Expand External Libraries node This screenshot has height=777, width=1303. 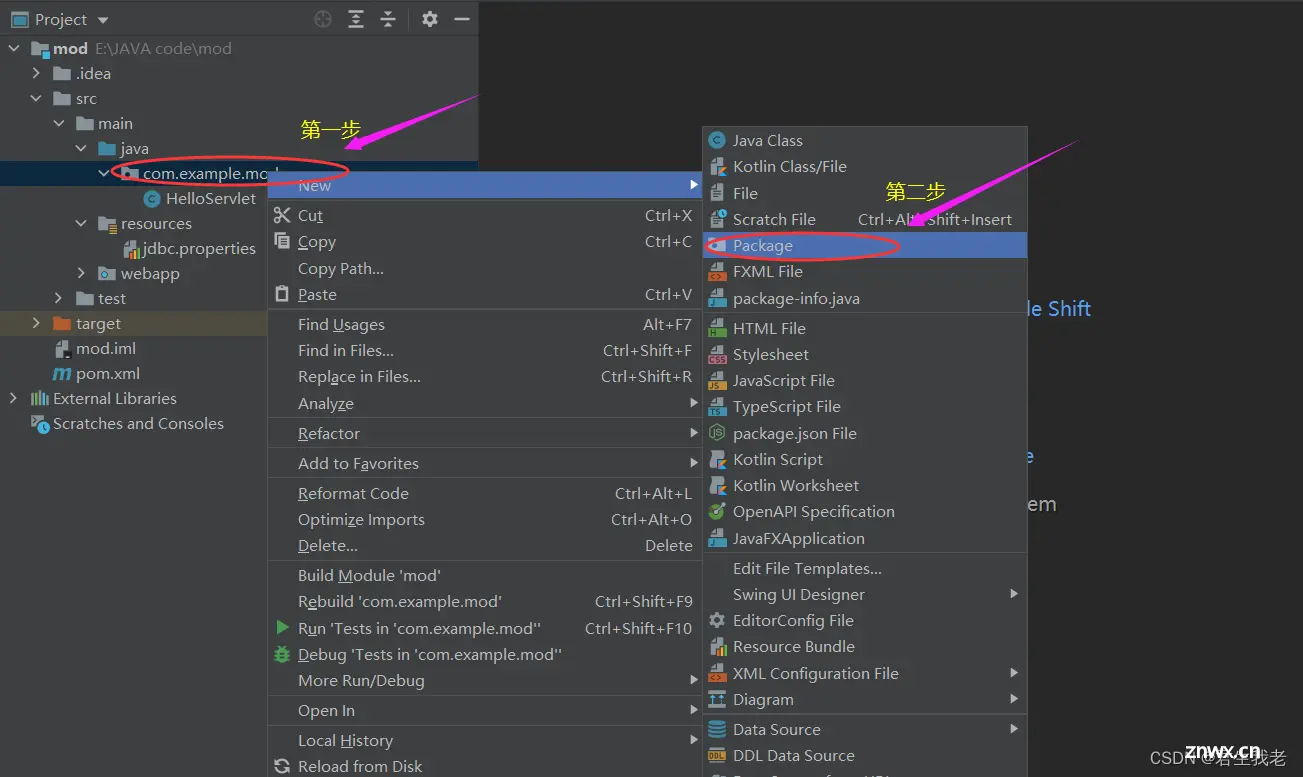[13, 398]
